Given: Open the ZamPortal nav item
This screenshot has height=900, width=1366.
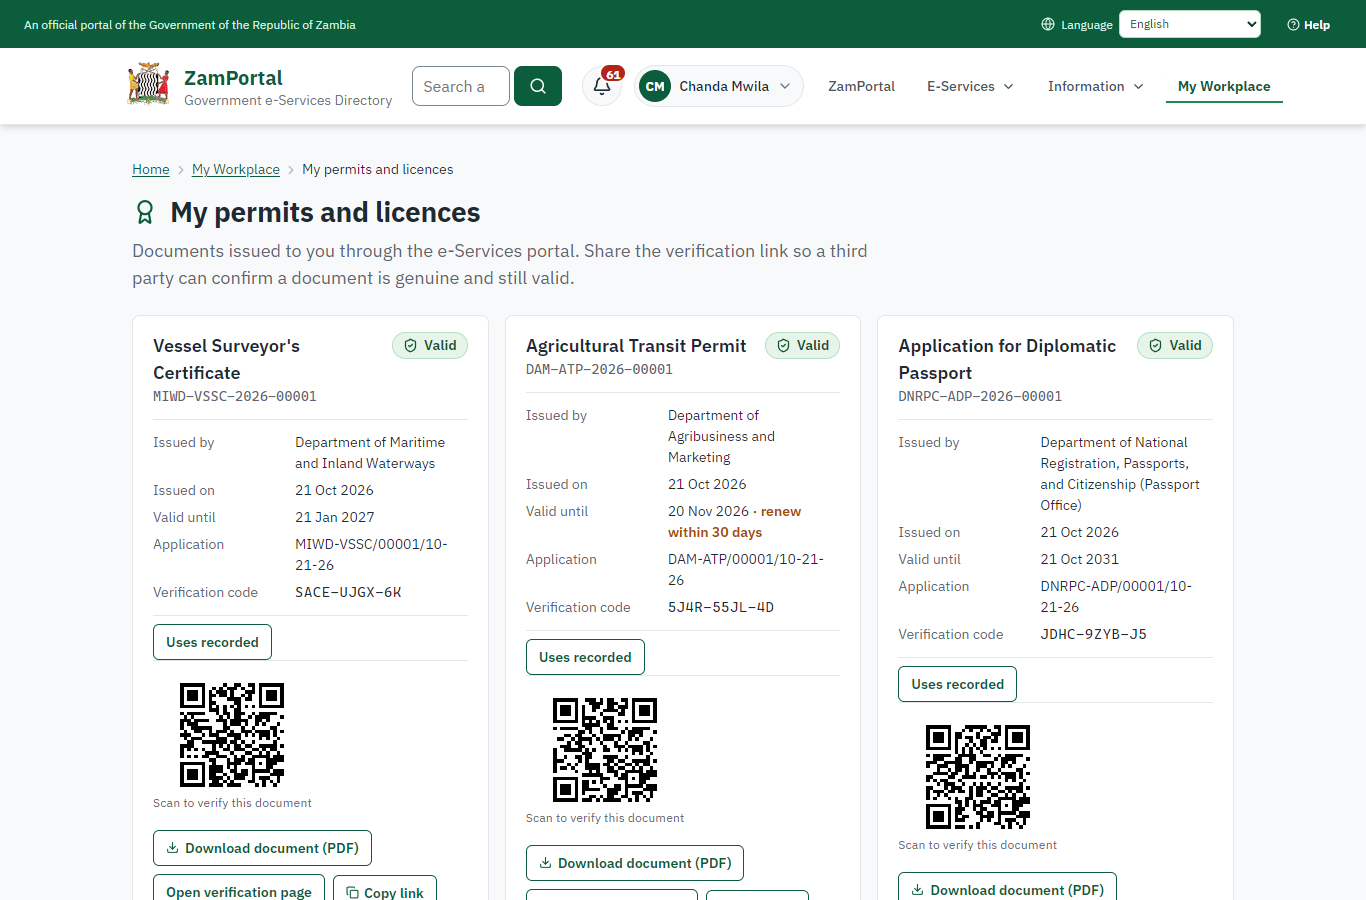Looking at the screenshot, I should (x=861, y=86).
